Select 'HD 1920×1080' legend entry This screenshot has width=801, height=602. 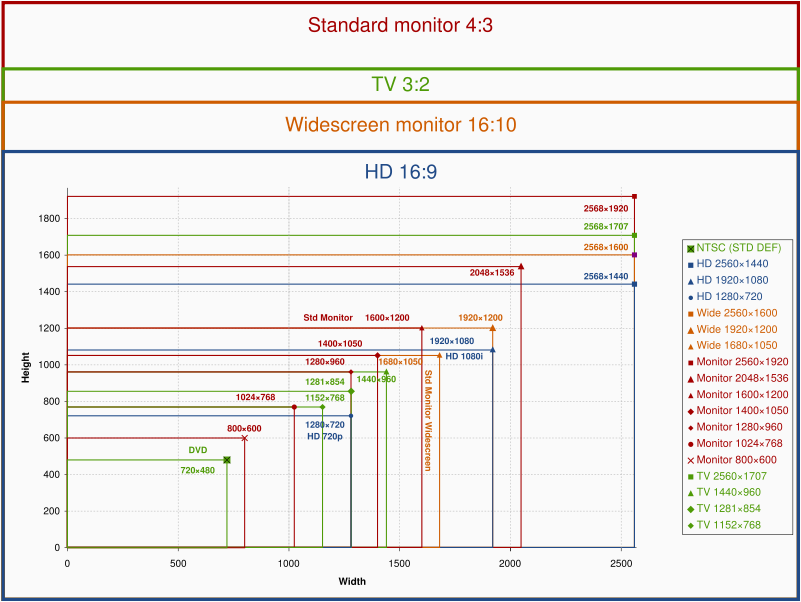727,280
